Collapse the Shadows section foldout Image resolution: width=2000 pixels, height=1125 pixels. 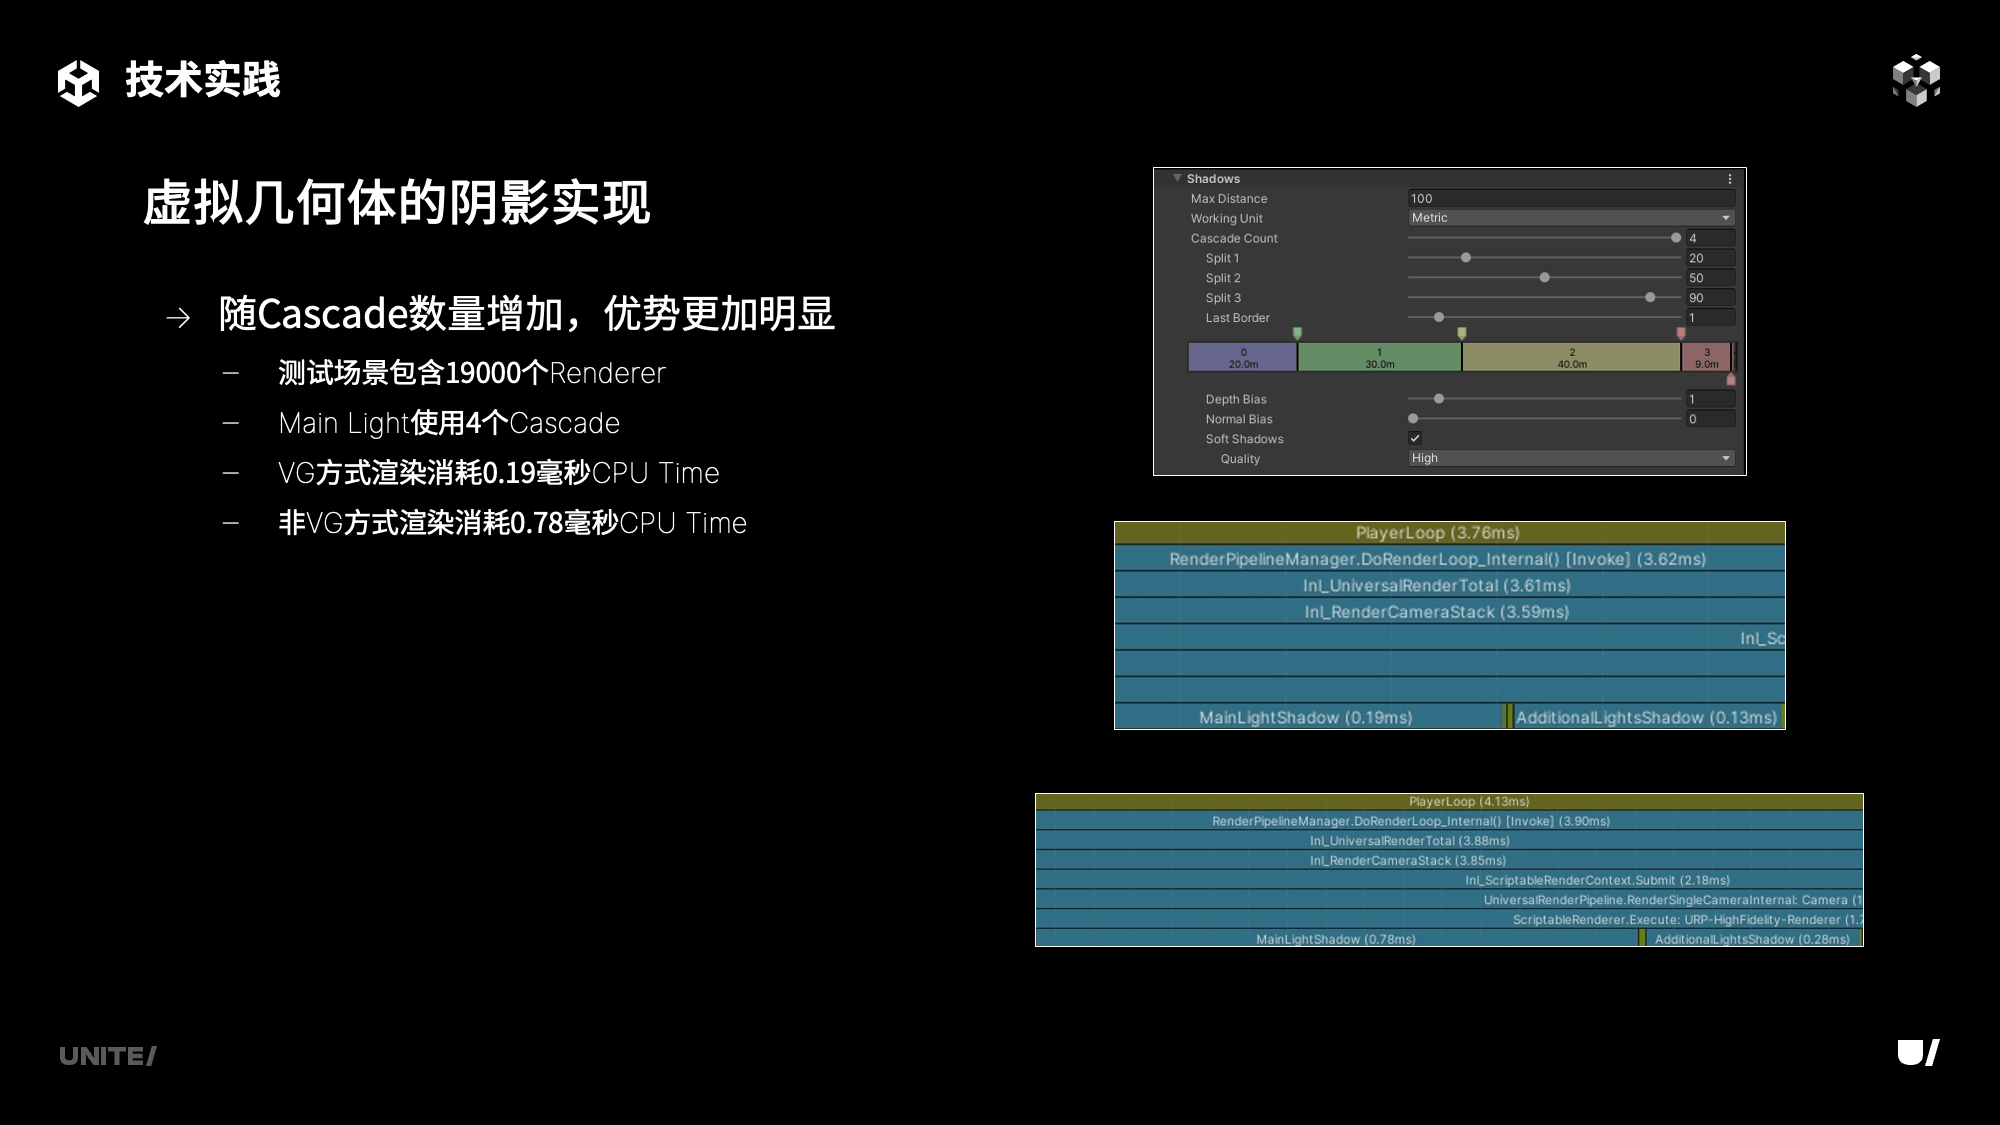(1177, 178)
